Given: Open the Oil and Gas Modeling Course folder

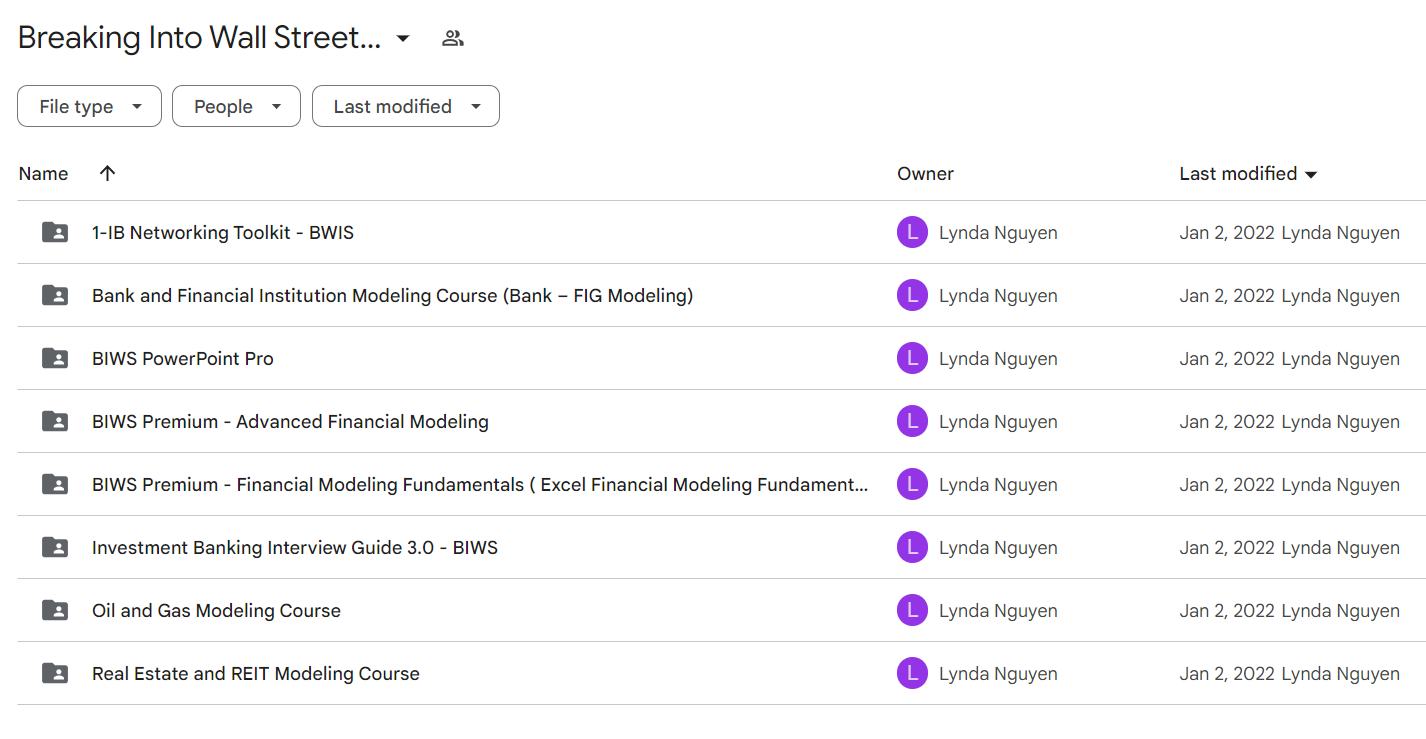Looking at the screenshot, I should pyautogui.click(x=216, y=611).
